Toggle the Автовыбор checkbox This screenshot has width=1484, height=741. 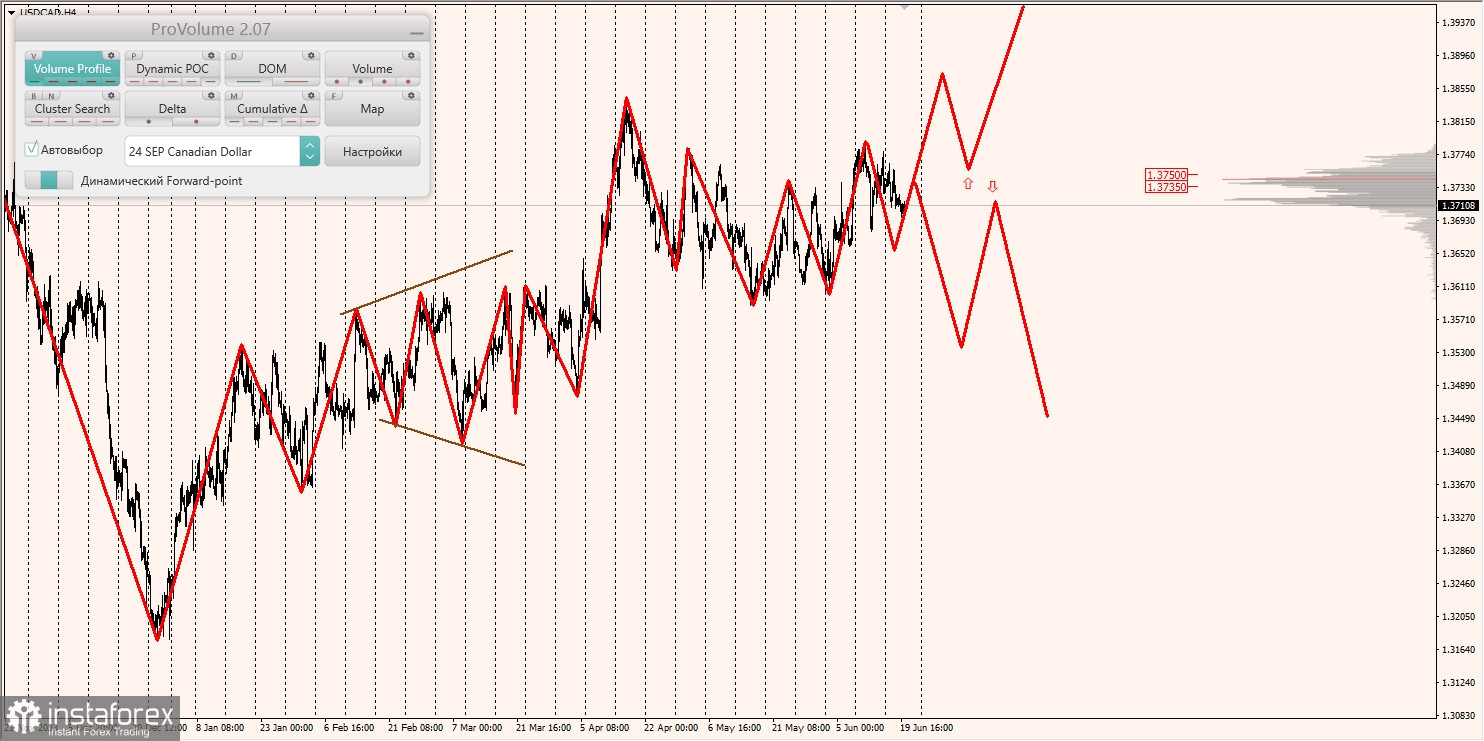[x=32, y=149]
